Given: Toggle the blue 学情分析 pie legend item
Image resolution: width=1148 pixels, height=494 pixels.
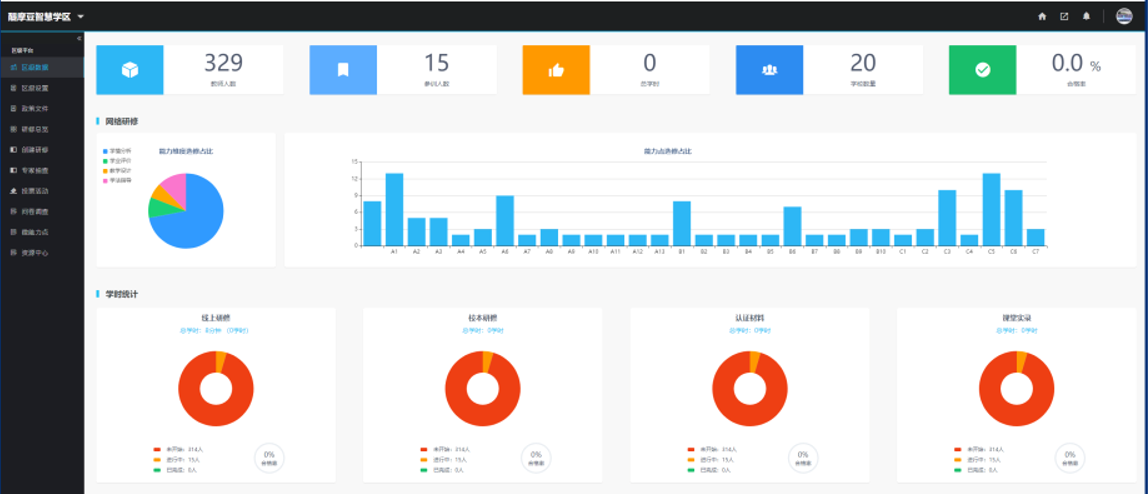Looking at the screenshot, I should (x=118, y=151).
